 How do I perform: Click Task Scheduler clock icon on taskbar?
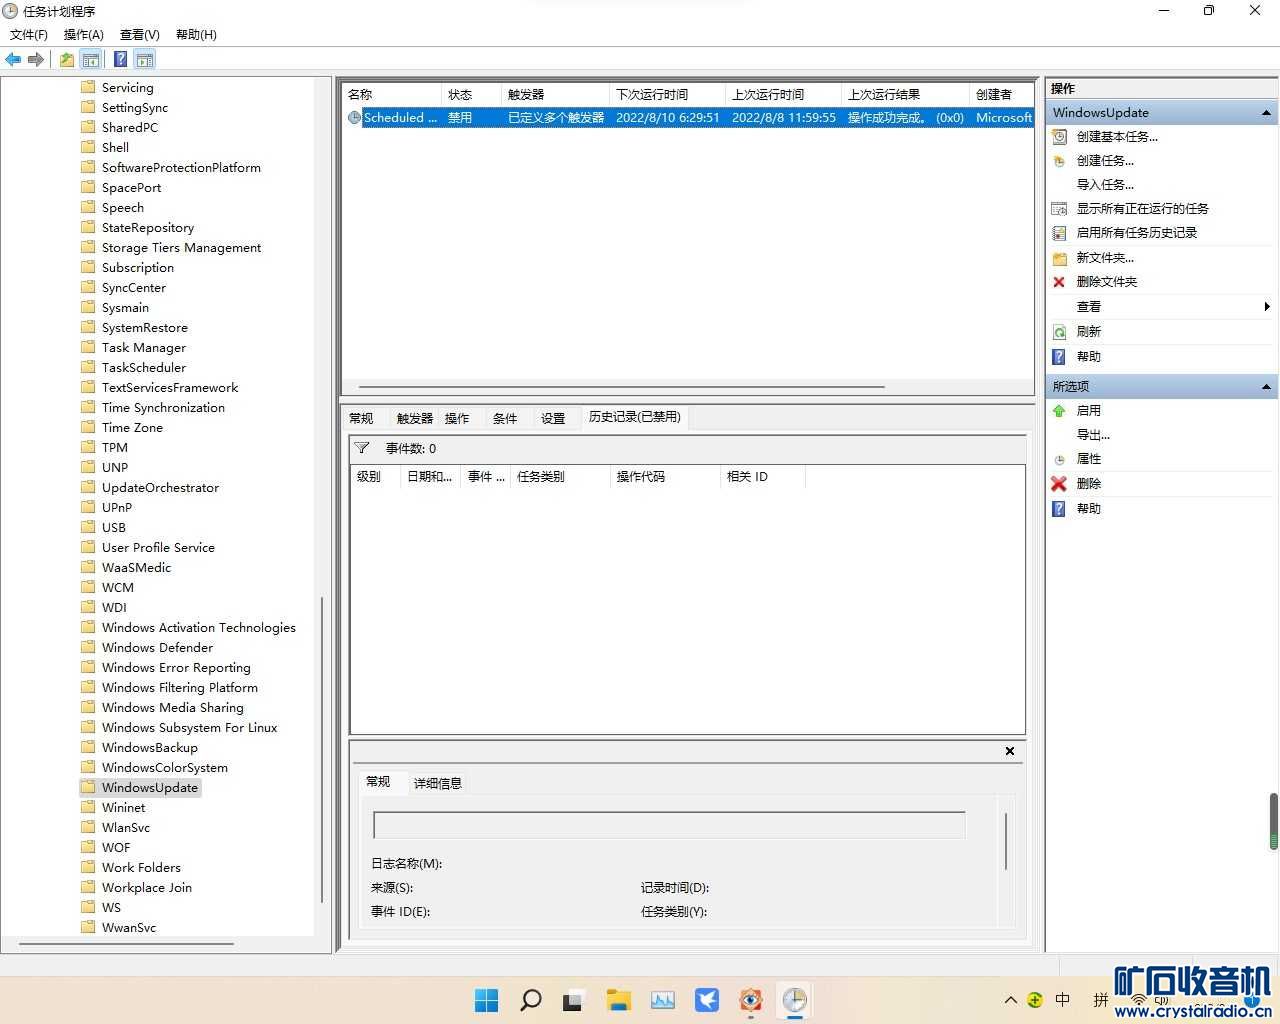pyautogui.click(x=794, y=1000)
